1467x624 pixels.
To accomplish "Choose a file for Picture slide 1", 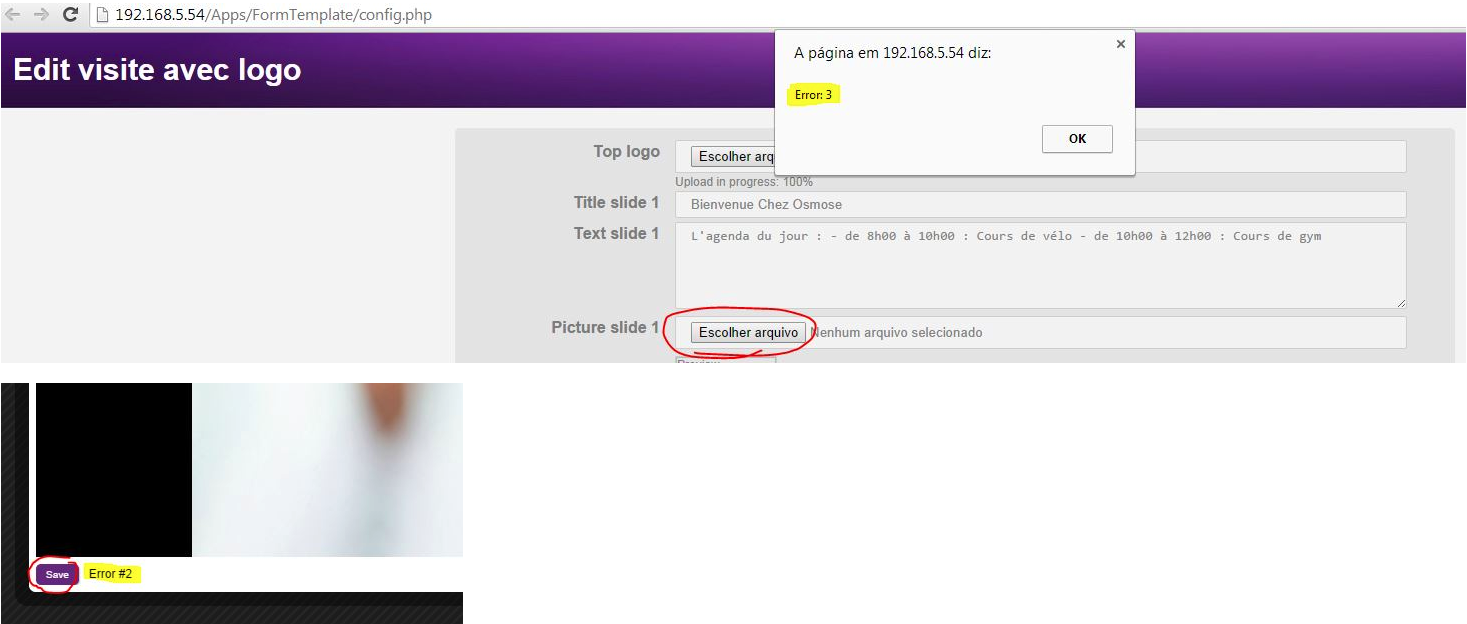I will tap(748, 333).
